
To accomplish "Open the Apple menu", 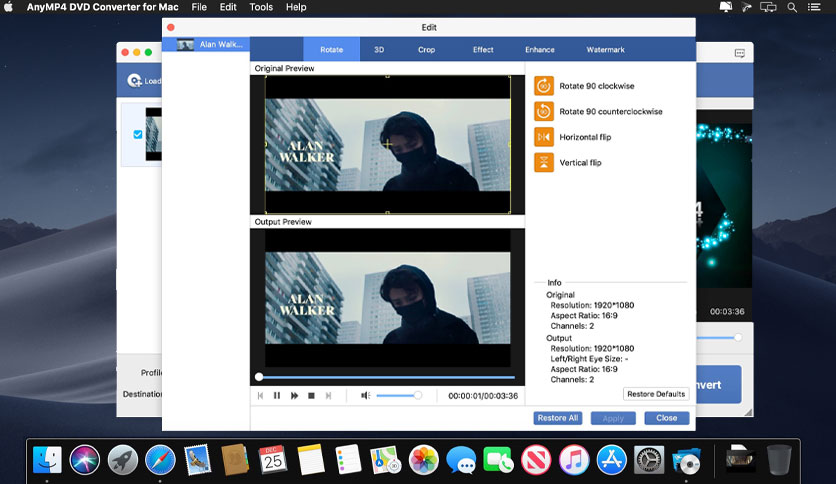I will pos(9,7).
